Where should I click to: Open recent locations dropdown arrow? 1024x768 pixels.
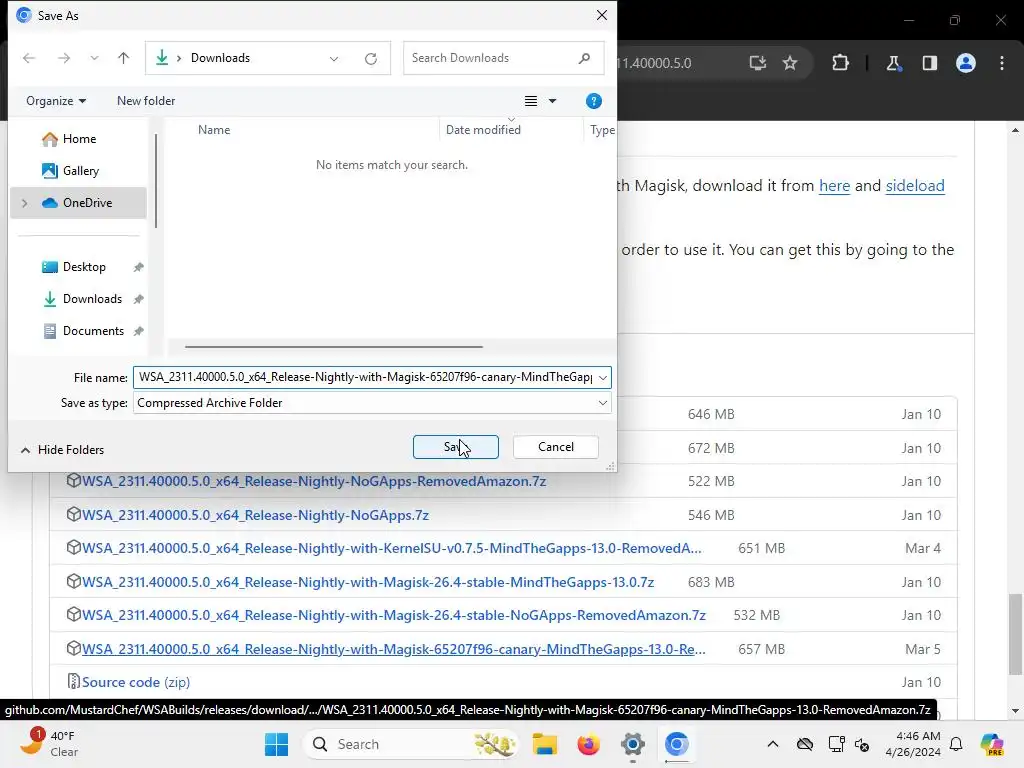coord(94,58)
